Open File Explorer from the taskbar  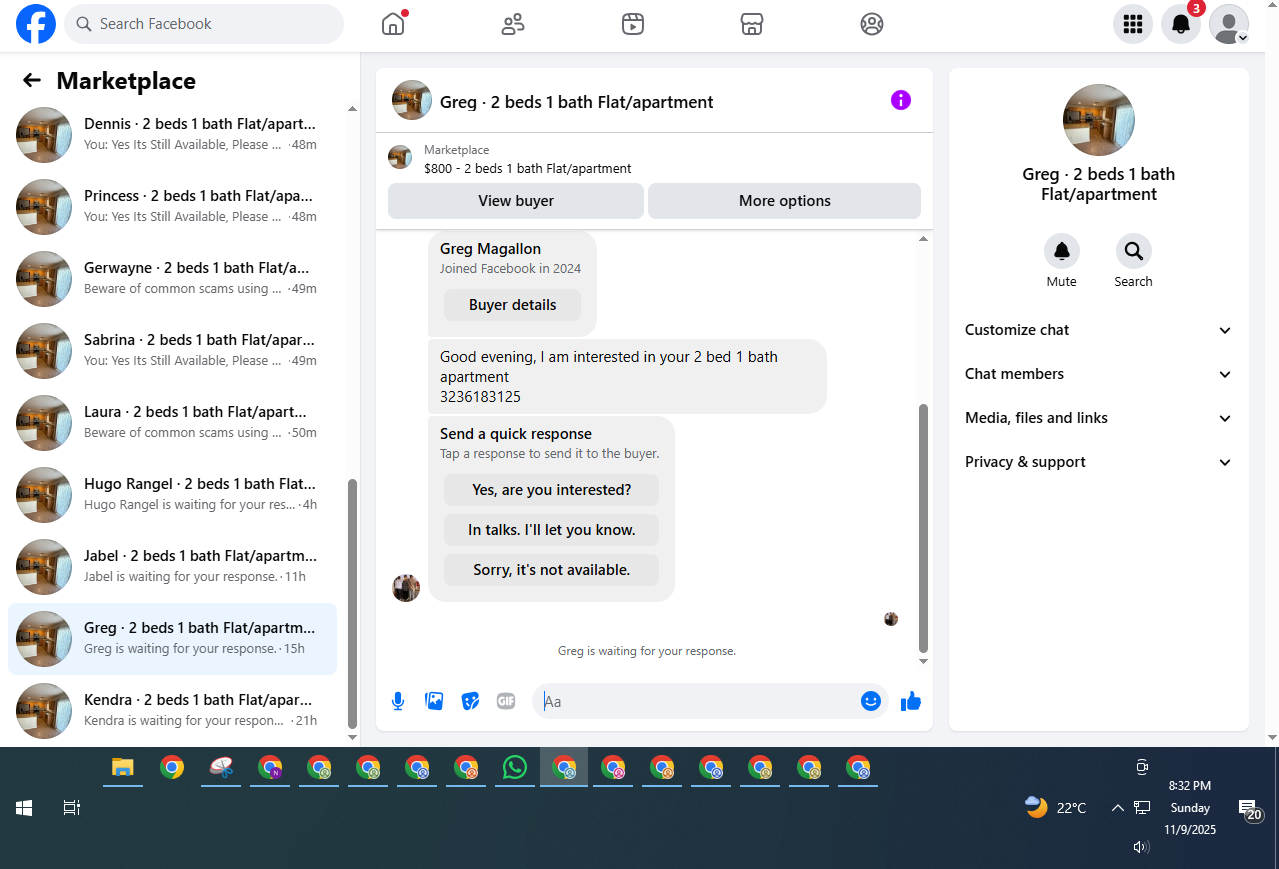122,768
